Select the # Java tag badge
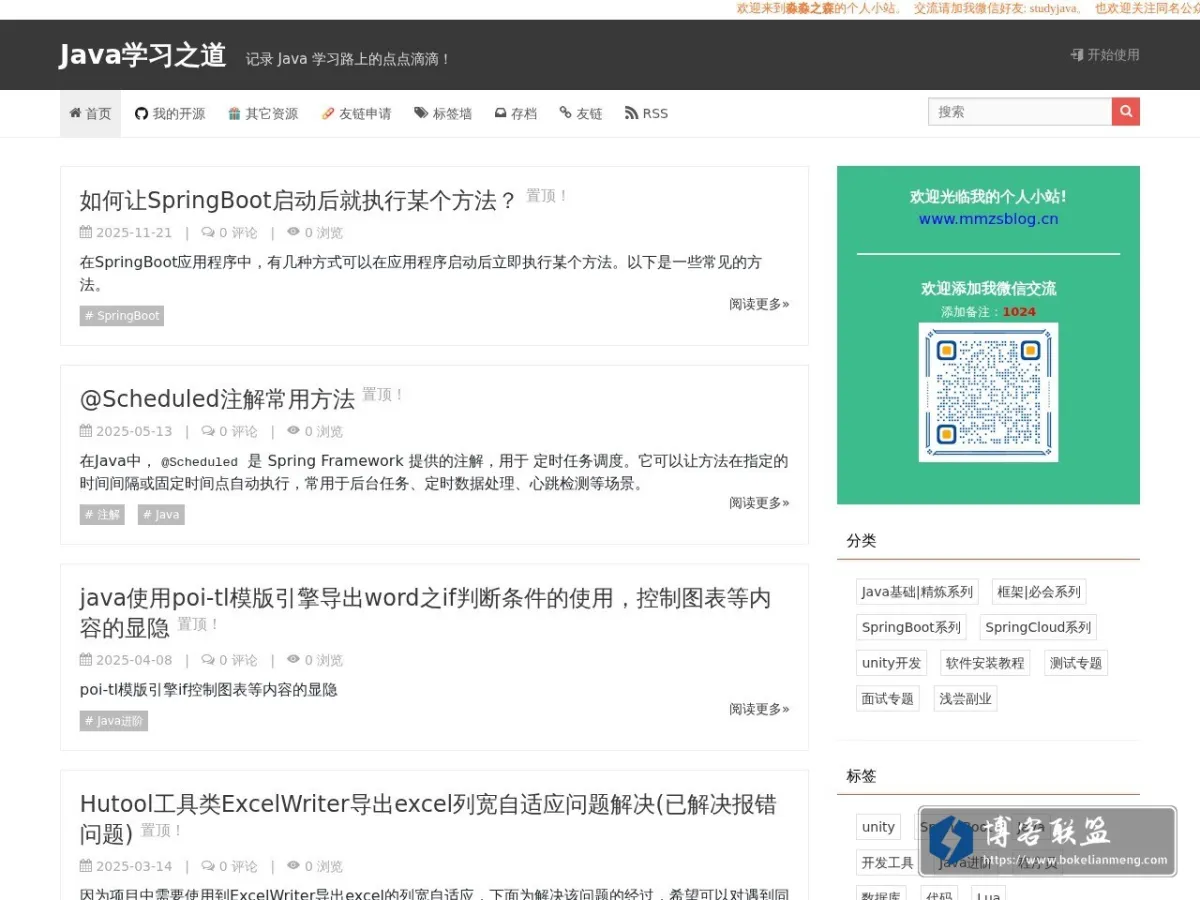The image size is (1200, 900). 161,515
